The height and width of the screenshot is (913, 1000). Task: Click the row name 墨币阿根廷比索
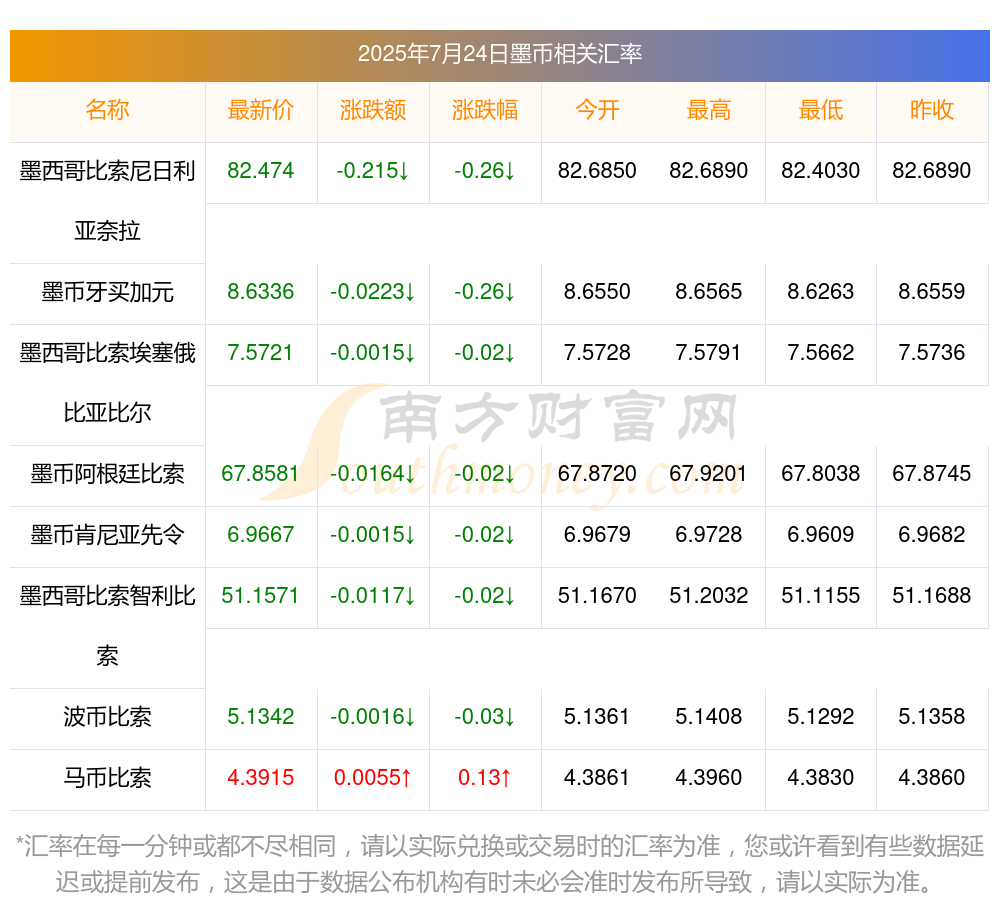(107, 474)
